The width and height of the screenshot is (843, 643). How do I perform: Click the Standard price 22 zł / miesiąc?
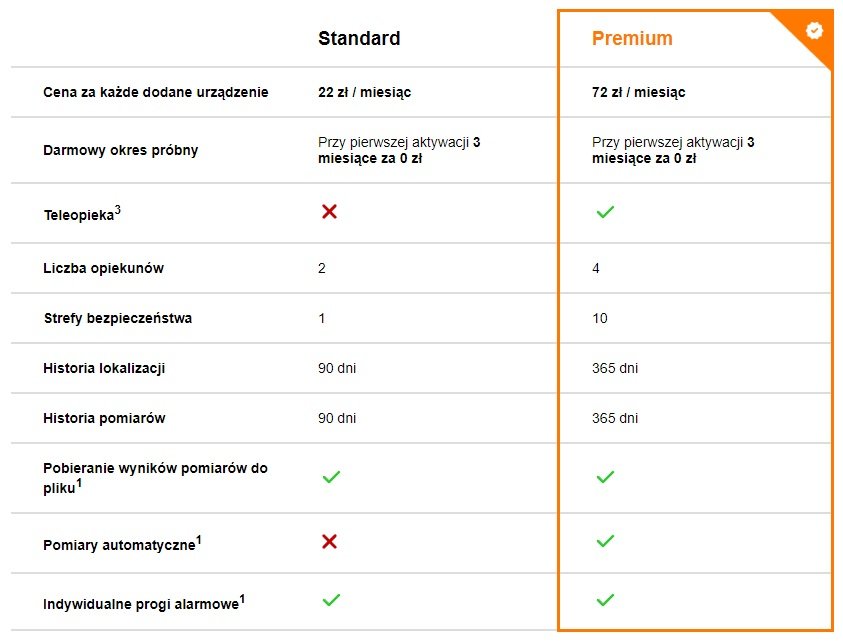coord(365,92)
